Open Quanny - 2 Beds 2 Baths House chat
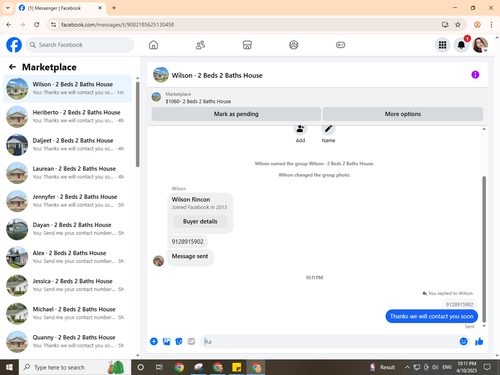 [67, 342]
